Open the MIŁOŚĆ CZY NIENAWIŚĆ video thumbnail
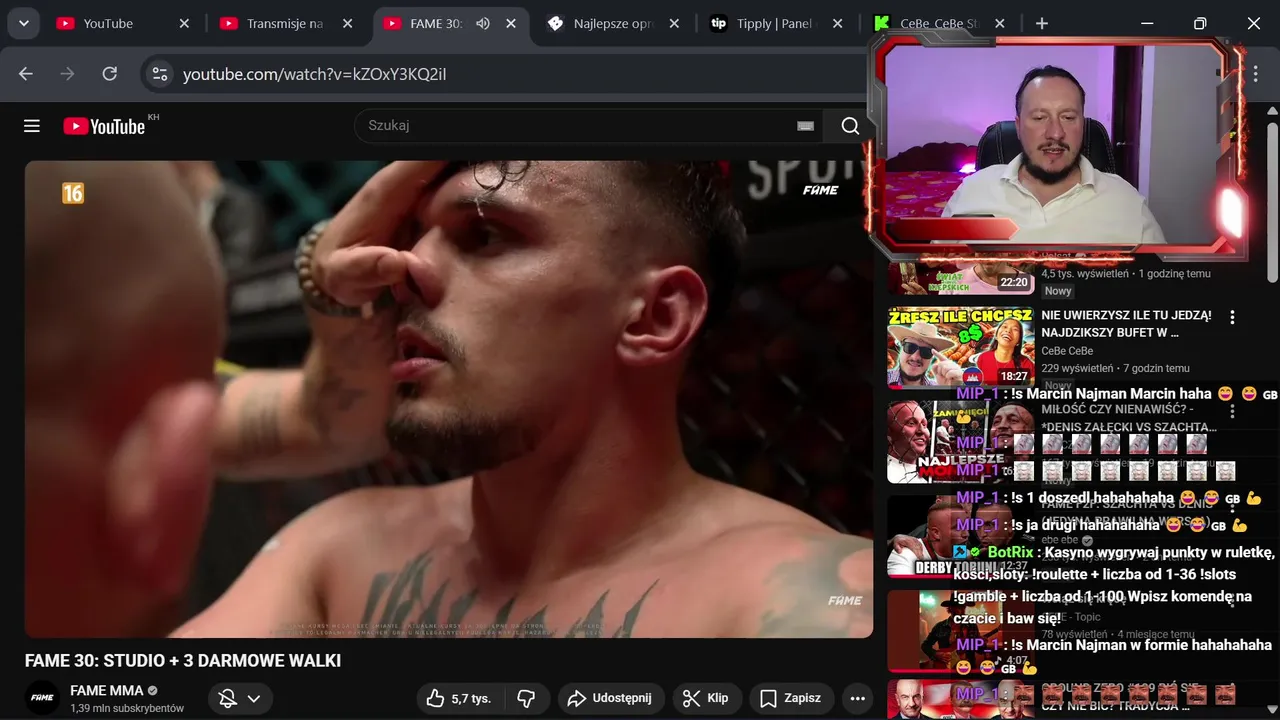This screenshot has height=720, width=1280. [961, 442]
